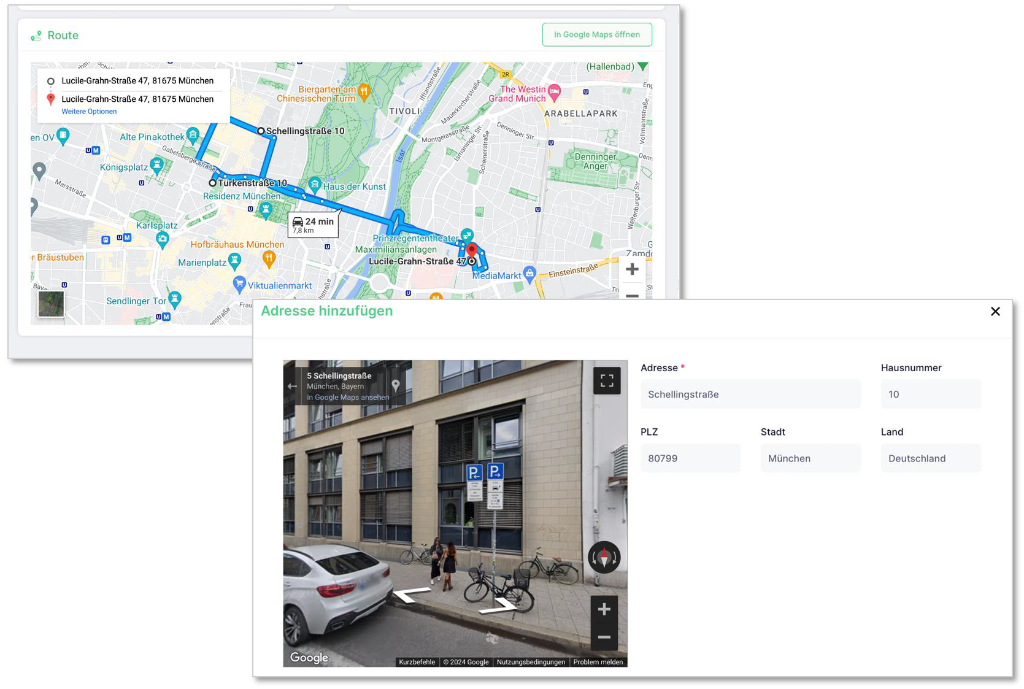Zoom in using the Street View plus icon
This screenshot has height=689, width=1024.
coord(606,609)
